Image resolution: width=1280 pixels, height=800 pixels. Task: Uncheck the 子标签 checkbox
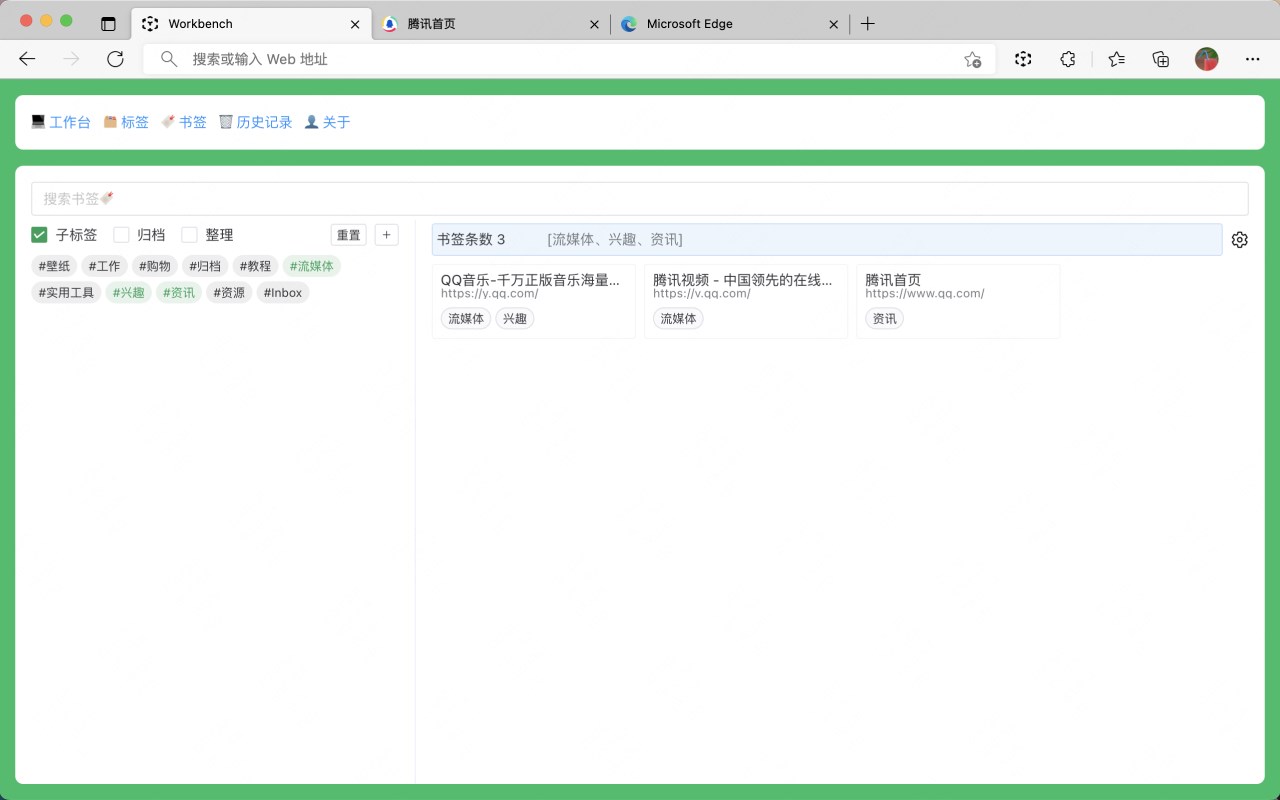click(x=39, y=235)
